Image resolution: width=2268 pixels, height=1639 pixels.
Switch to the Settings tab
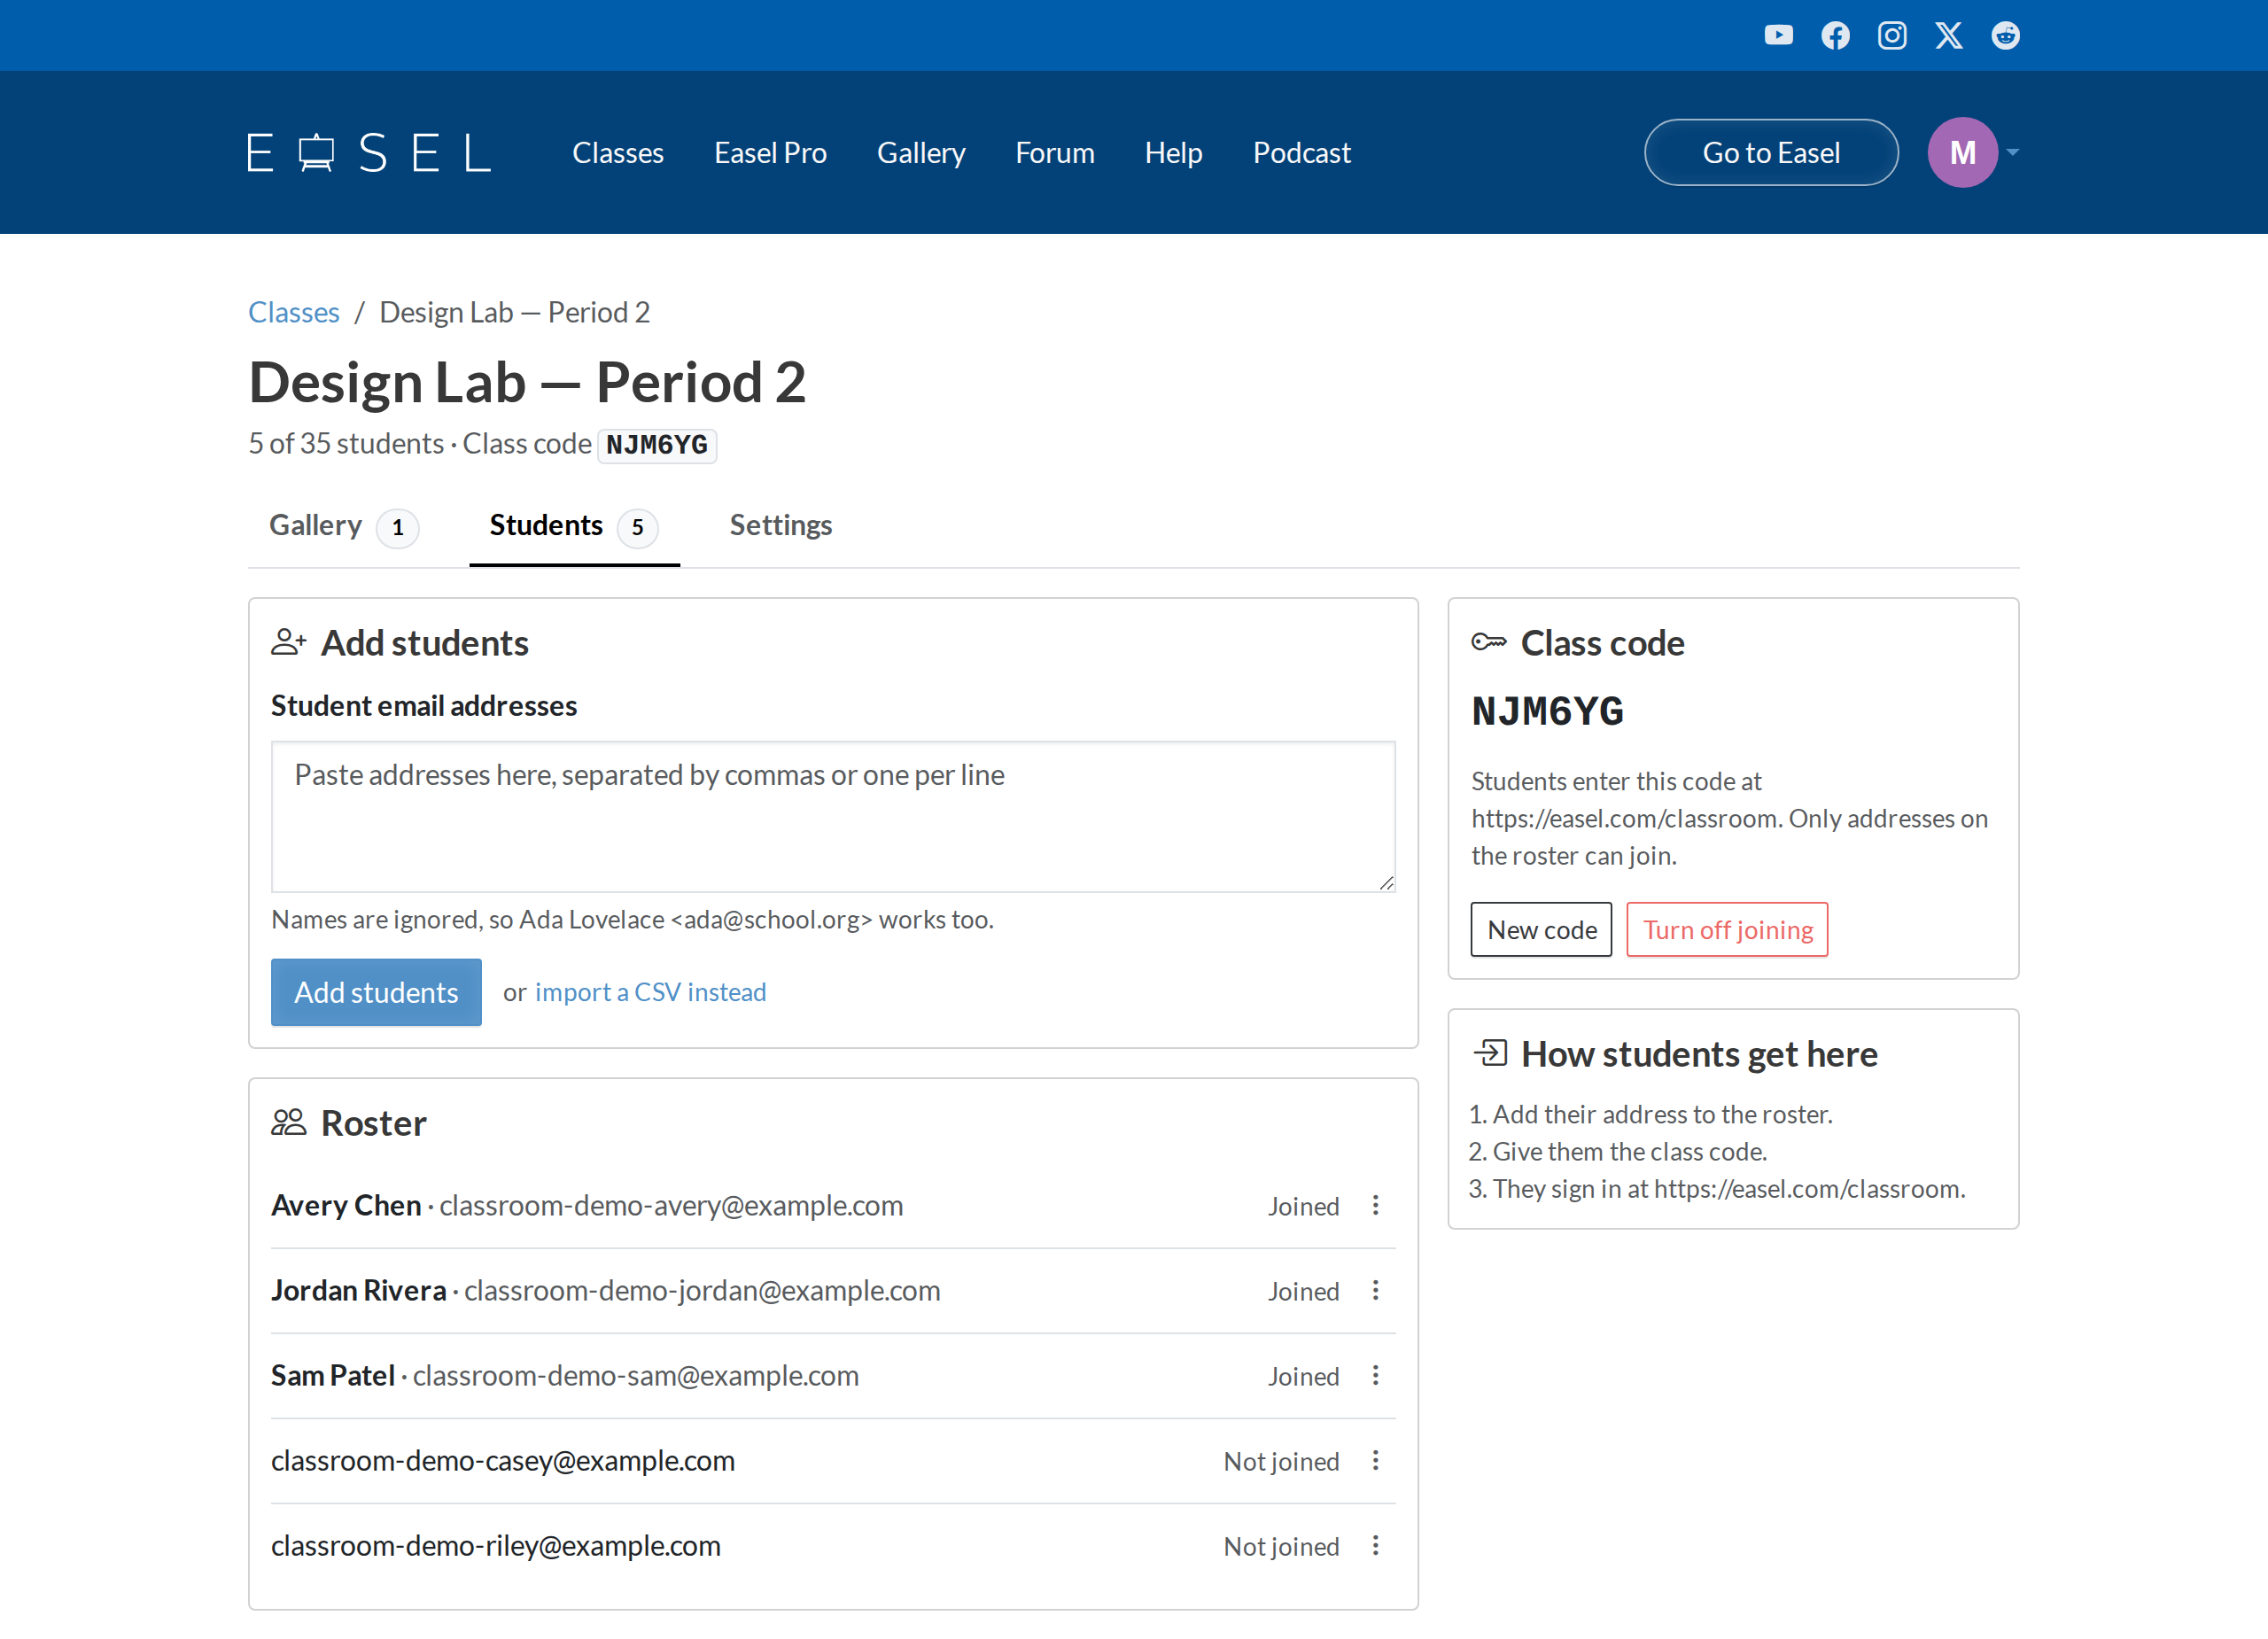pos(781,526)
